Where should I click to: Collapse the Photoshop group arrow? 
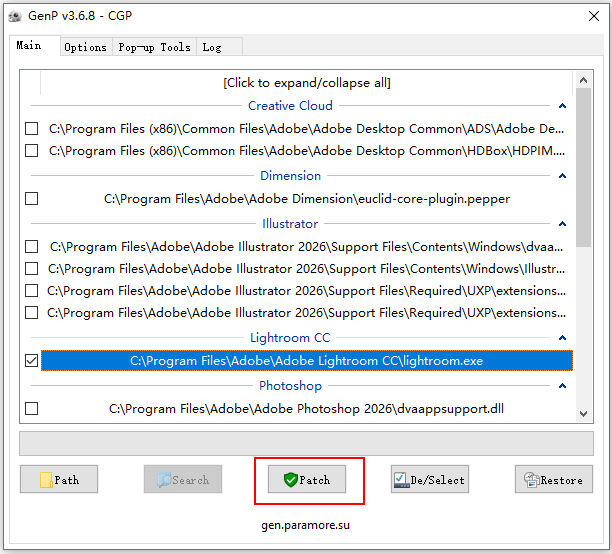click(562, 386)
